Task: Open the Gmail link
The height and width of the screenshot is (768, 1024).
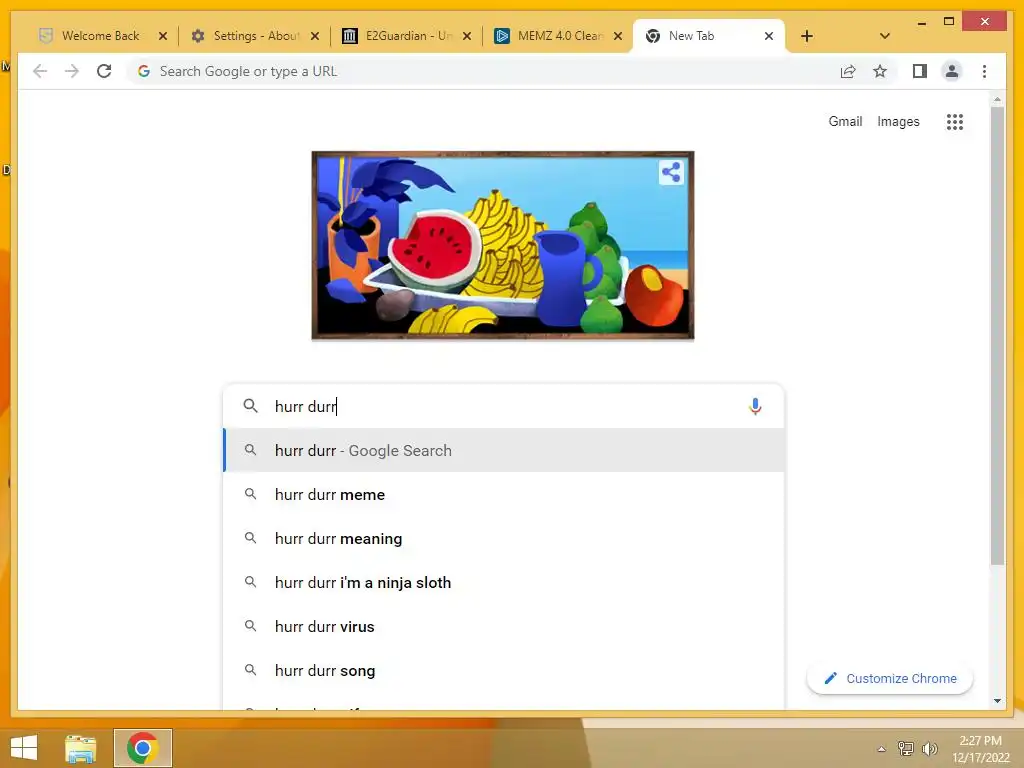Action: pyautogui.click(x=845, y=121)
